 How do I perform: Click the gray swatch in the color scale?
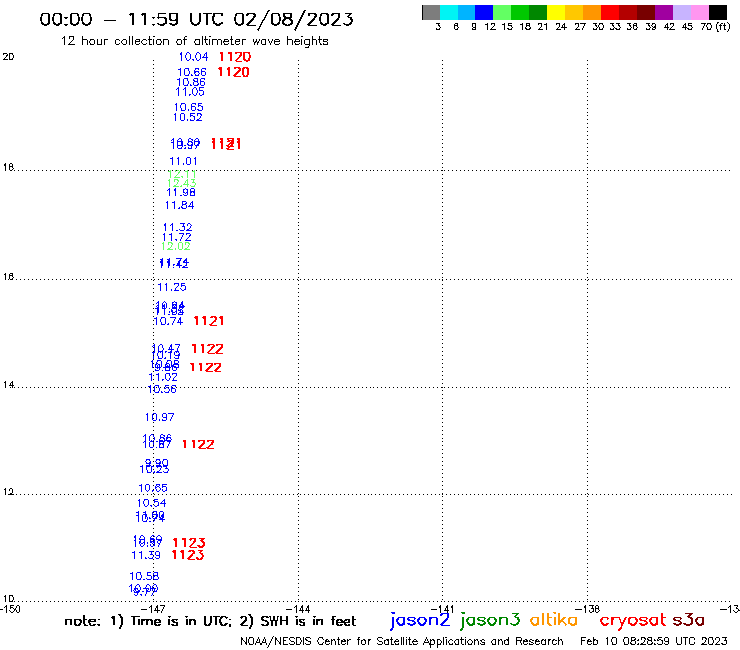tap(431, 12)
